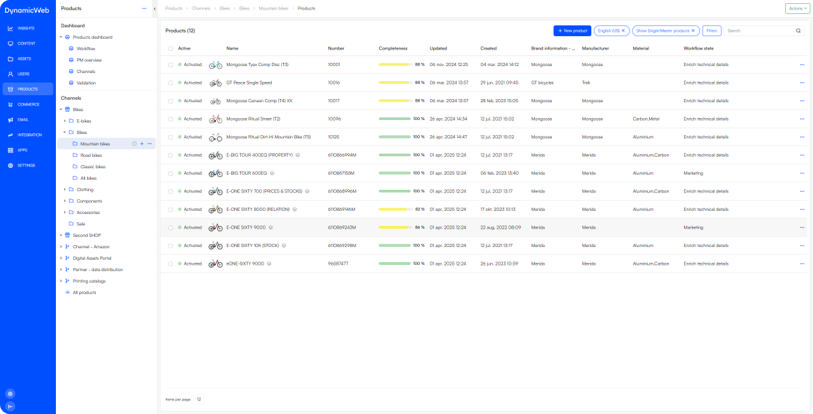
Task: Tick the select-all checkbox in the table header
Action: click(171, 48)
